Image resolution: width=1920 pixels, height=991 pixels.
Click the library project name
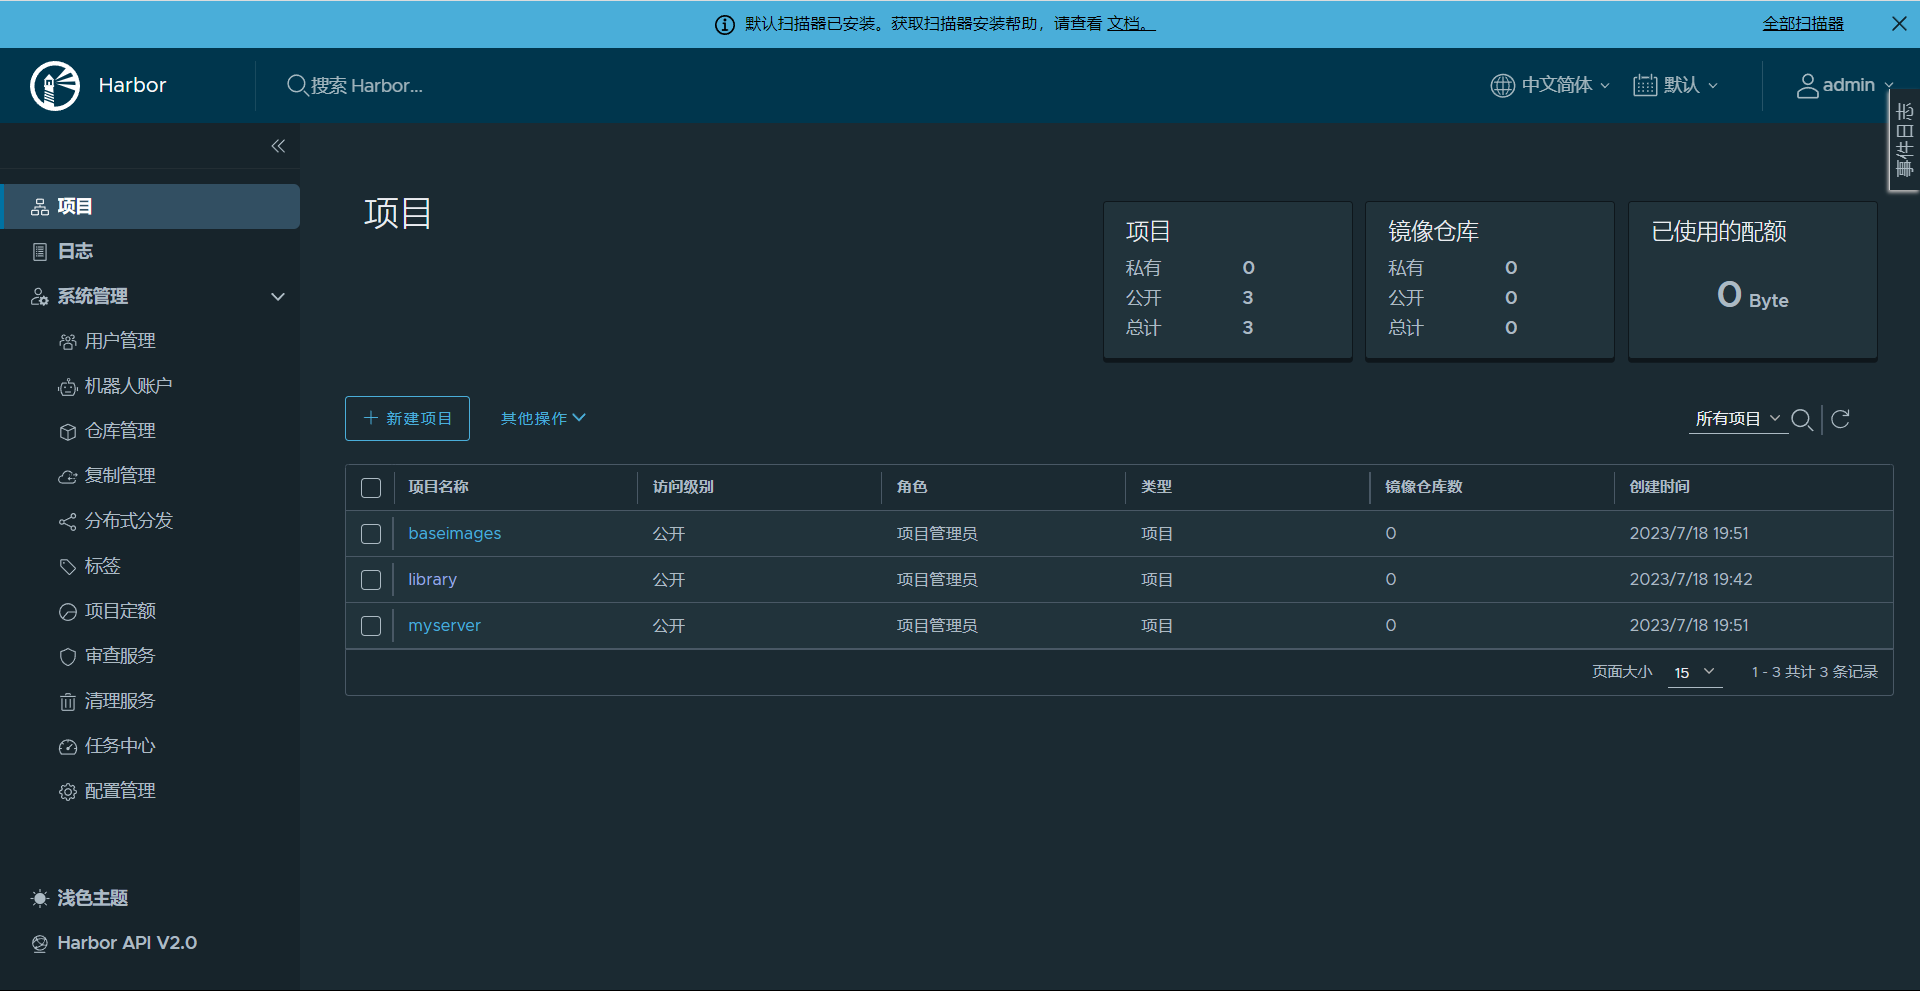[x=433, y=580]
